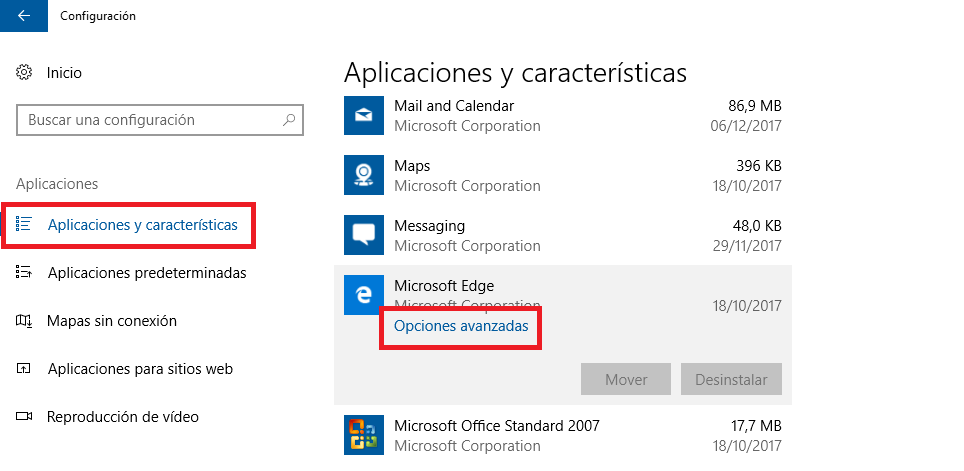The image size is (964, 471).
Task: Select the Microsoft Edge entry name
Action: (444, 286)
